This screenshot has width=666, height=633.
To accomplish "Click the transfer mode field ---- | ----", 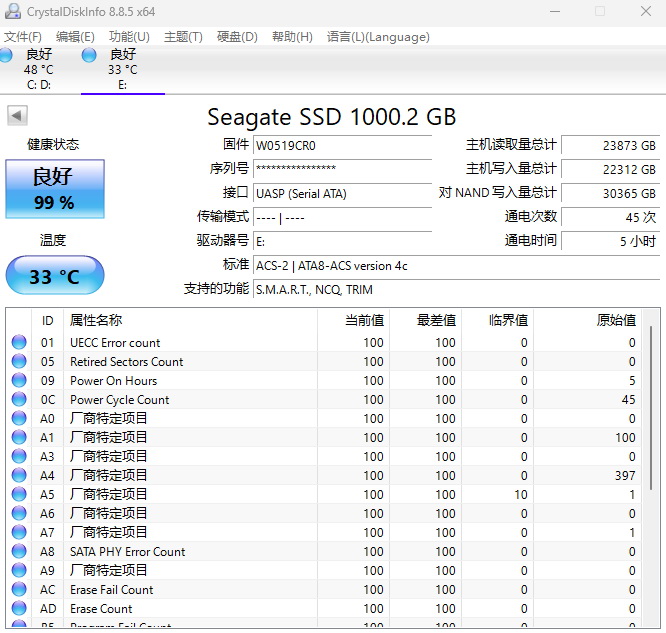I will [x=342, y=218].
